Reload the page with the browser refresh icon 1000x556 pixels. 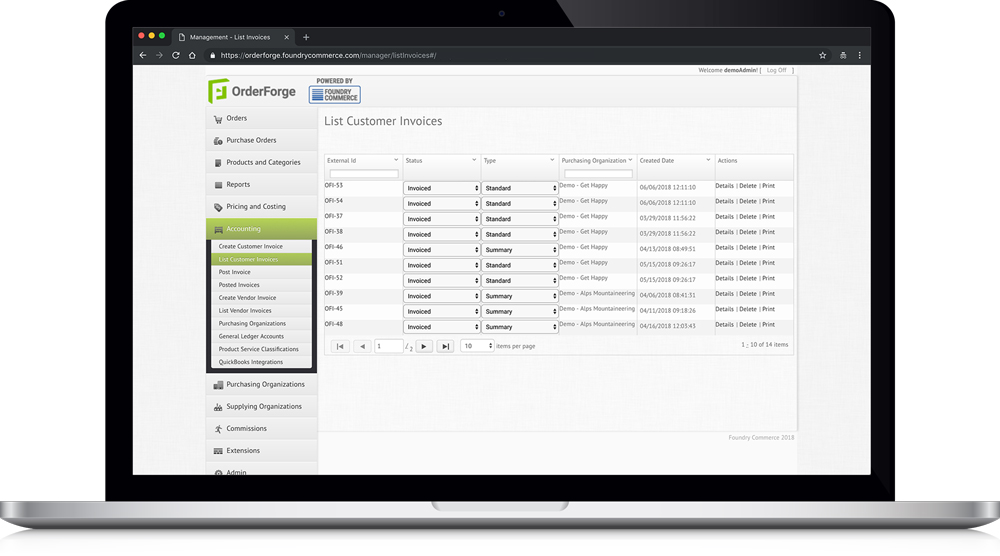tap(176, 55)
